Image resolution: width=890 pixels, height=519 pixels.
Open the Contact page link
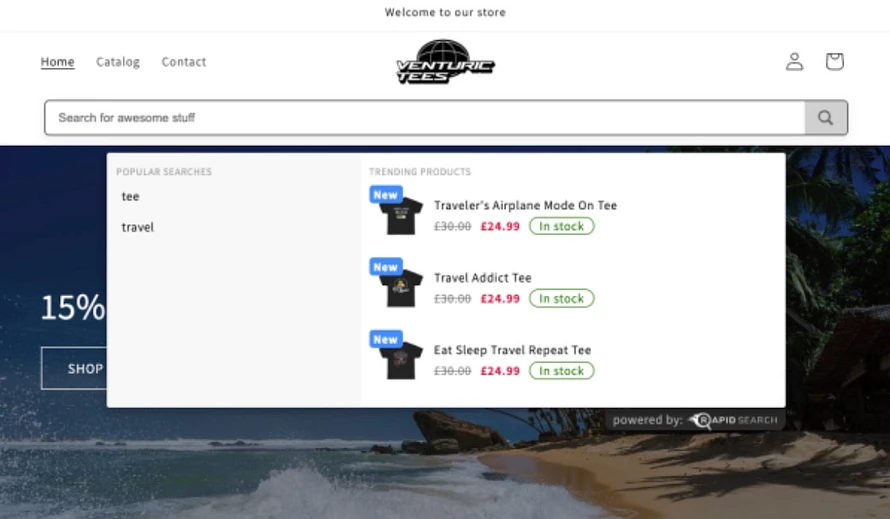pos(184,61)
